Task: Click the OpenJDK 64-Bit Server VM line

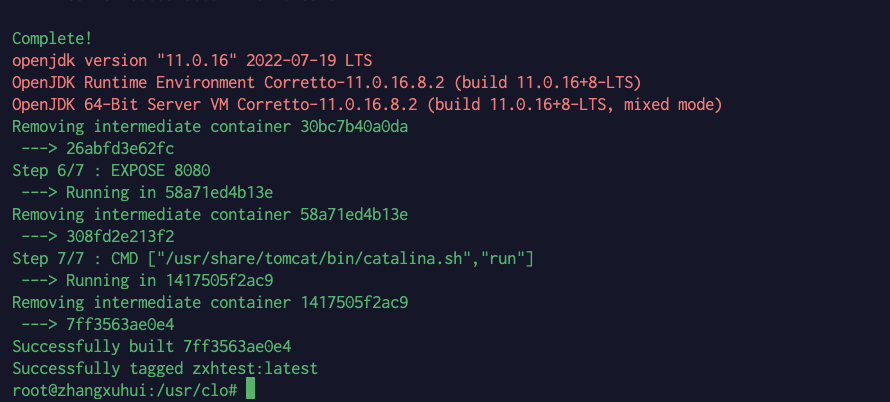Action: [x=367, y=104]
